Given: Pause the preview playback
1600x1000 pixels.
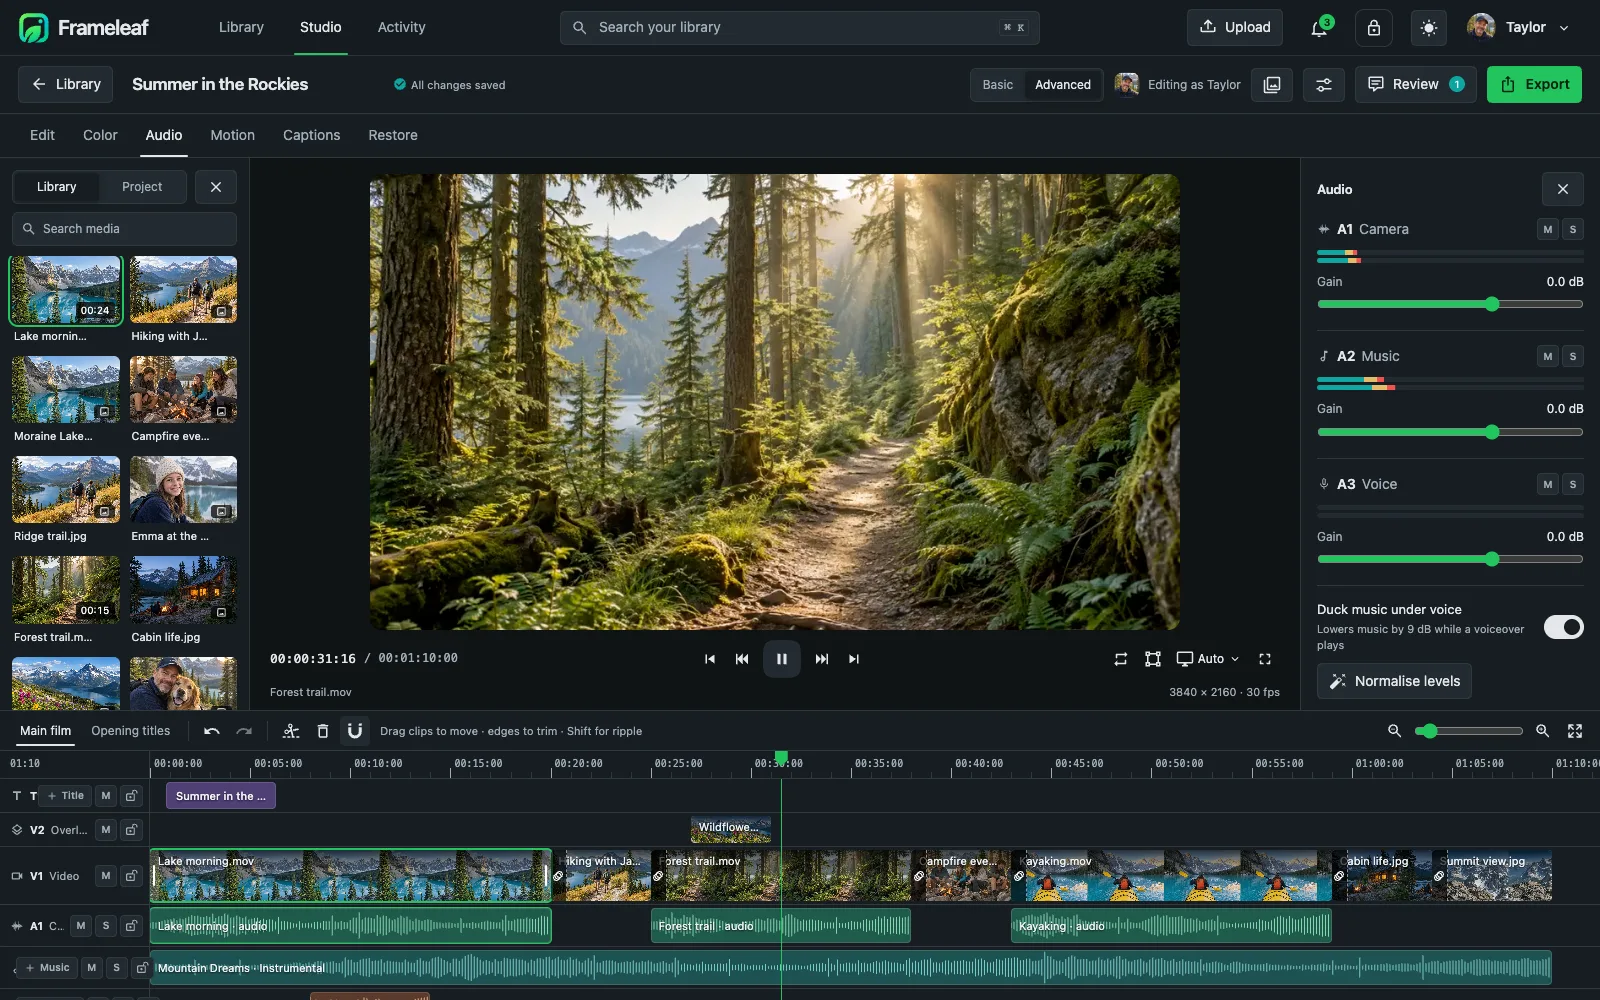Looking at the screenshot, I should [782, 659].
